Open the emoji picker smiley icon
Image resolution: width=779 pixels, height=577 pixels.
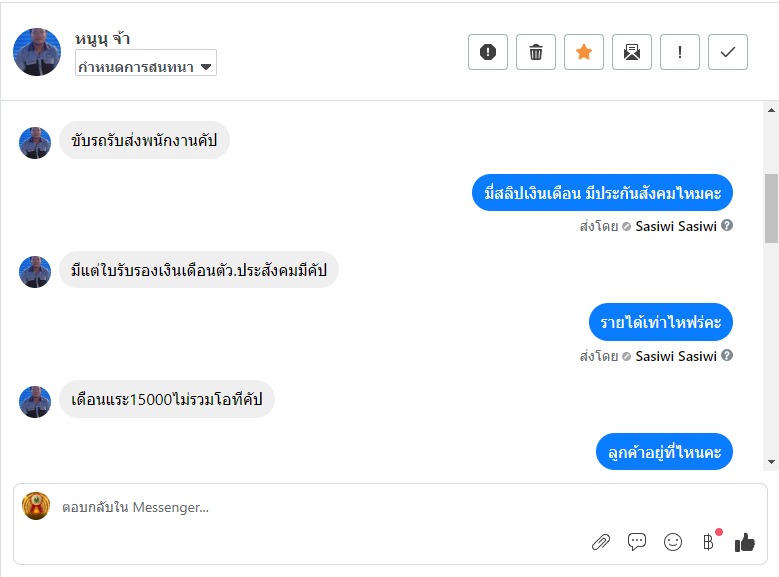coord(673,542)
